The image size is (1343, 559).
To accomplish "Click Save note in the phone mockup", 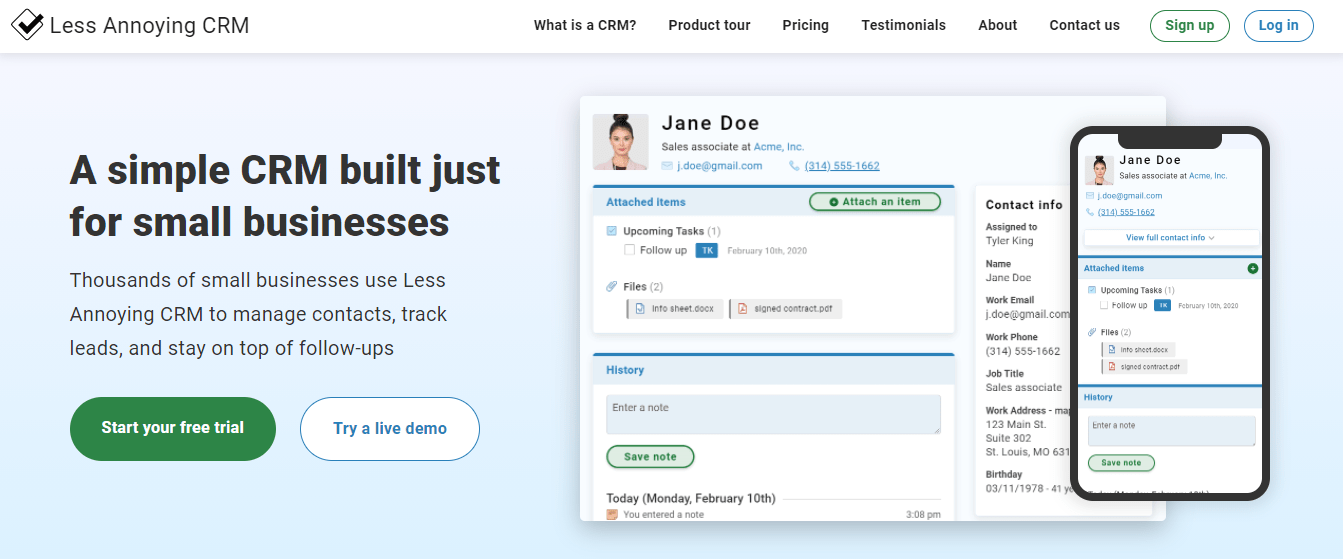I will pos(1120,463).
